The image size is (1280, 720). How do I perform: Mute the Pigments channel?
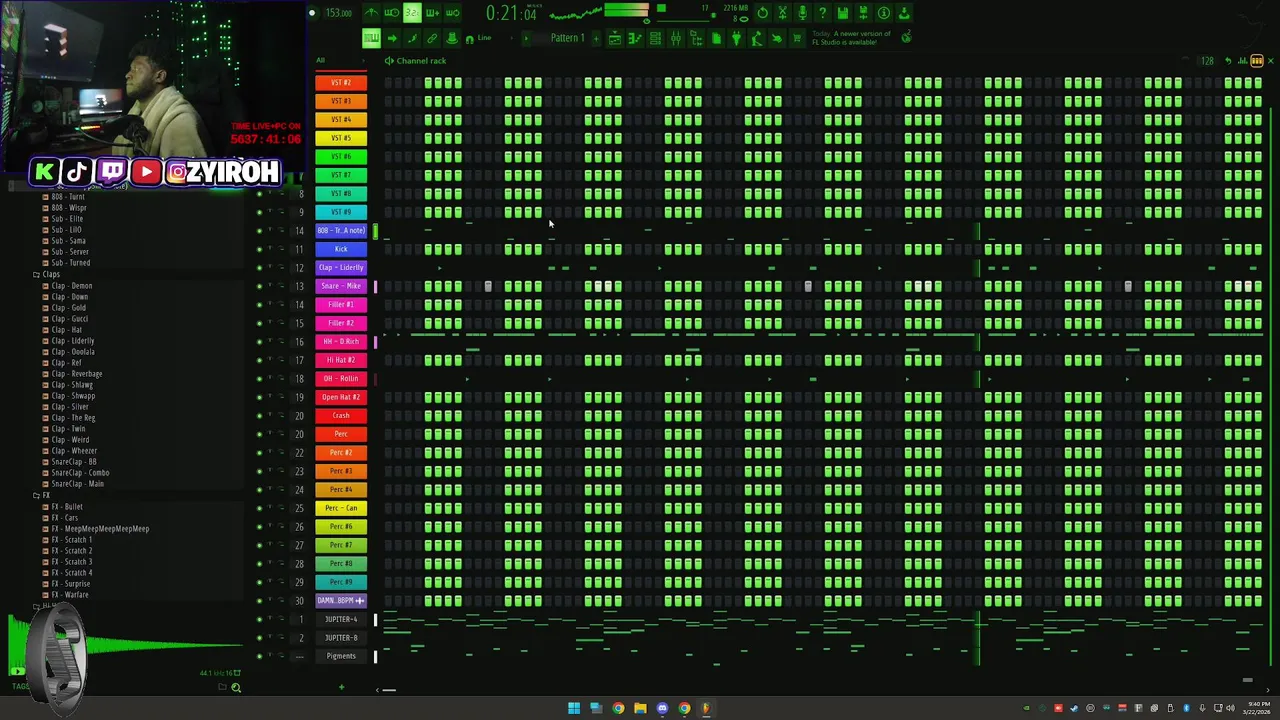[x=259, y=656]
